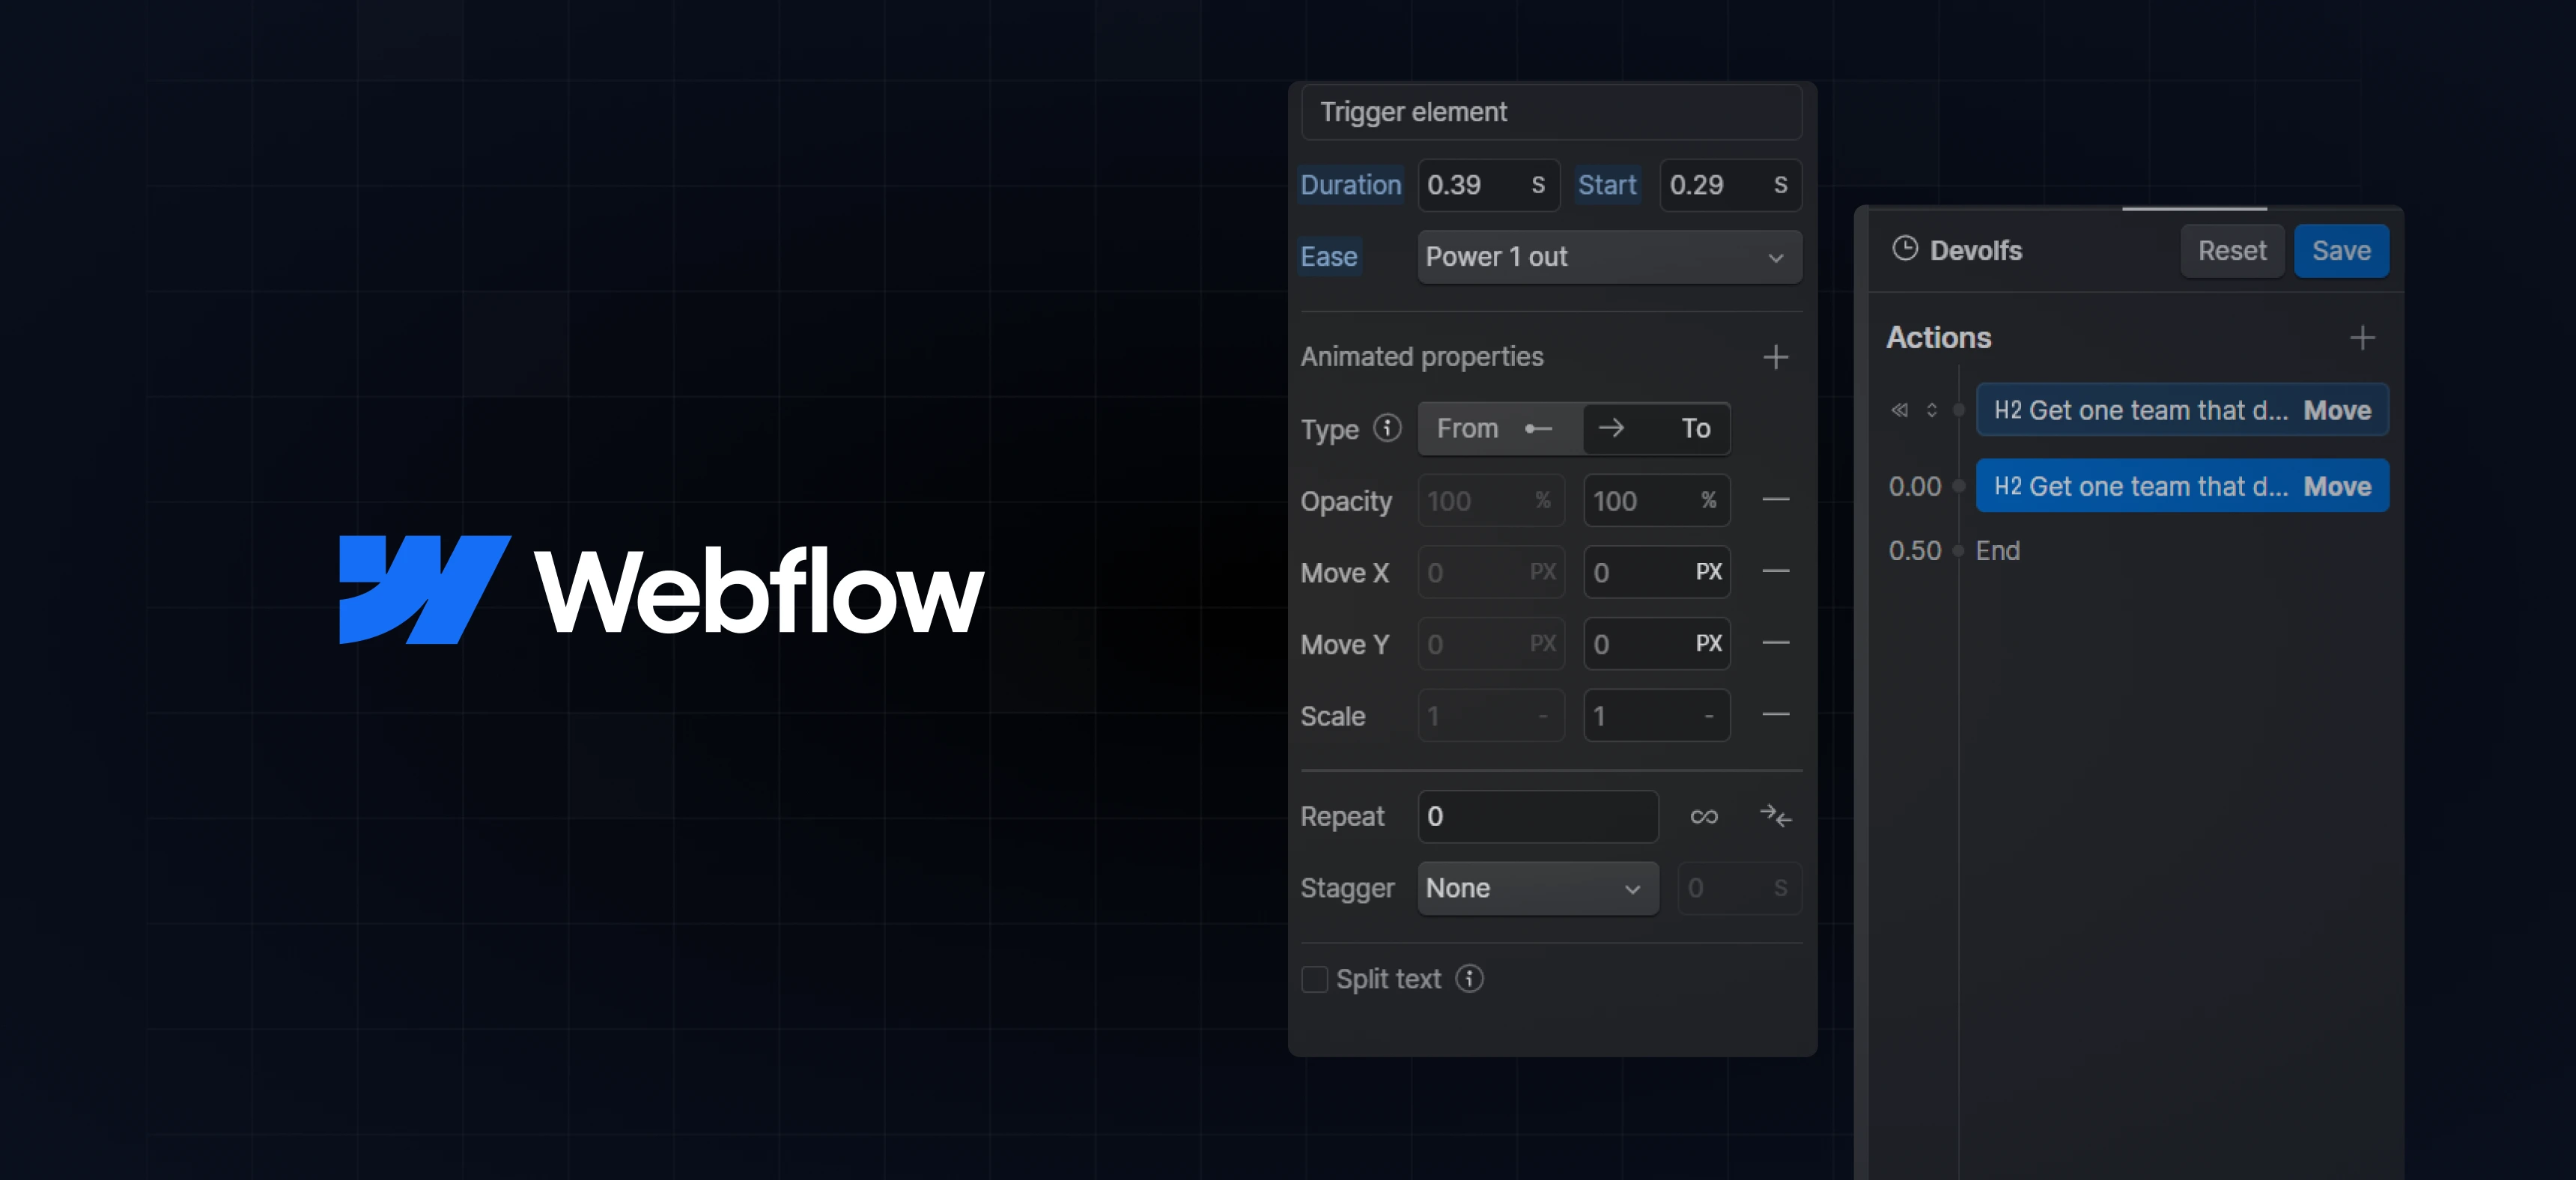Click the Save button

(2340, 251)
